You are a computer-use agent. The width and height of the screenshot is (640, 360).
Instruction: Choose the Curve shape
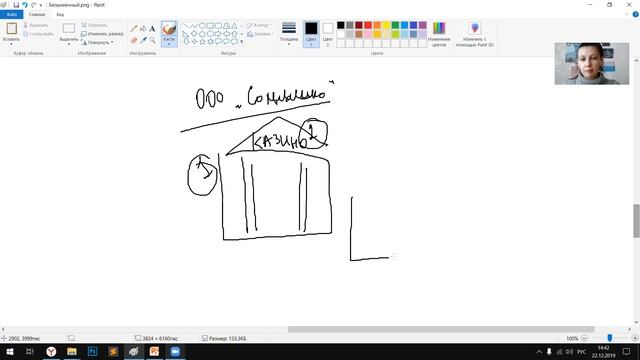pyautogui.click(x=194, y=26)
